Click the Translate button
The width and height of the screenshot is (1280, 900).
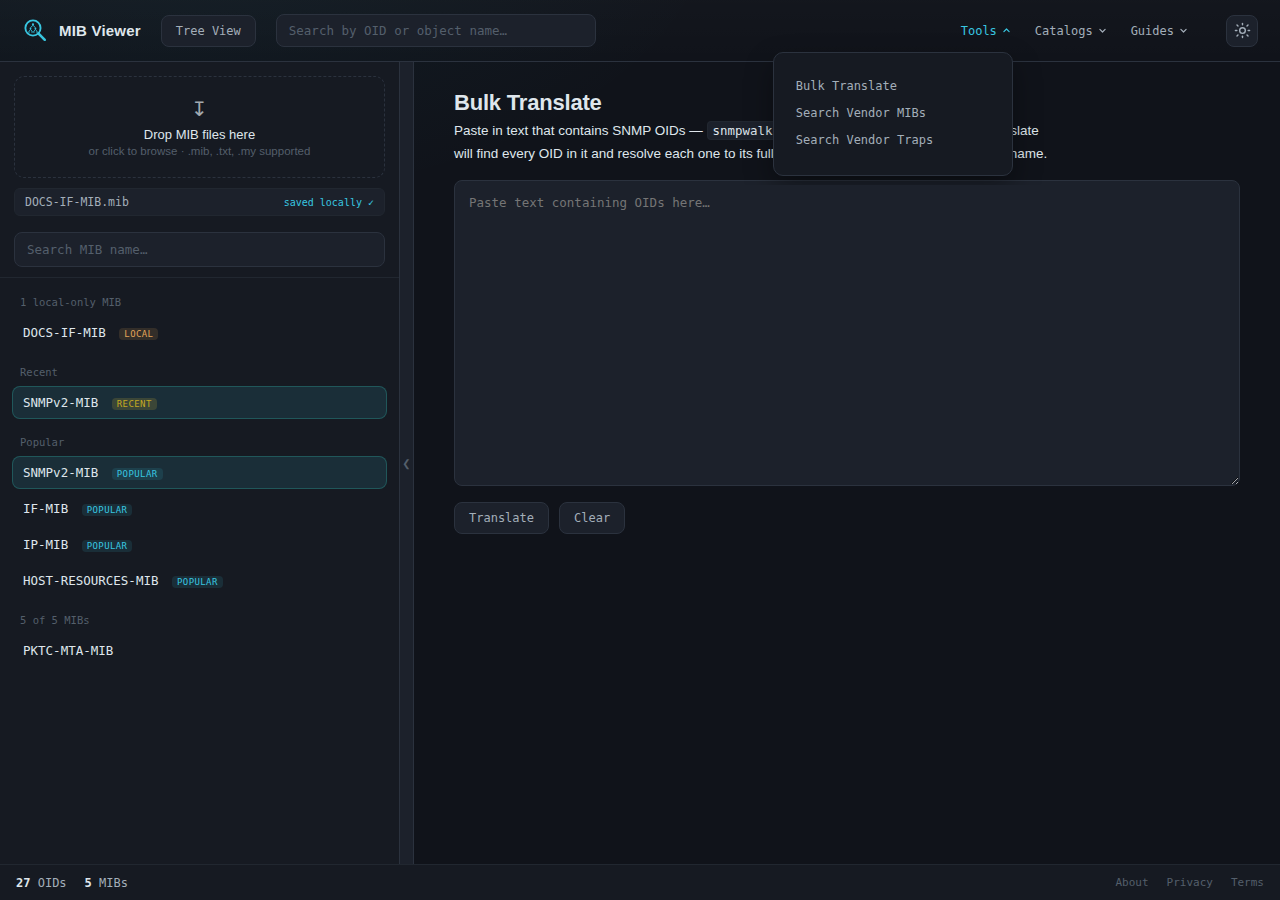tap(501, 518)
